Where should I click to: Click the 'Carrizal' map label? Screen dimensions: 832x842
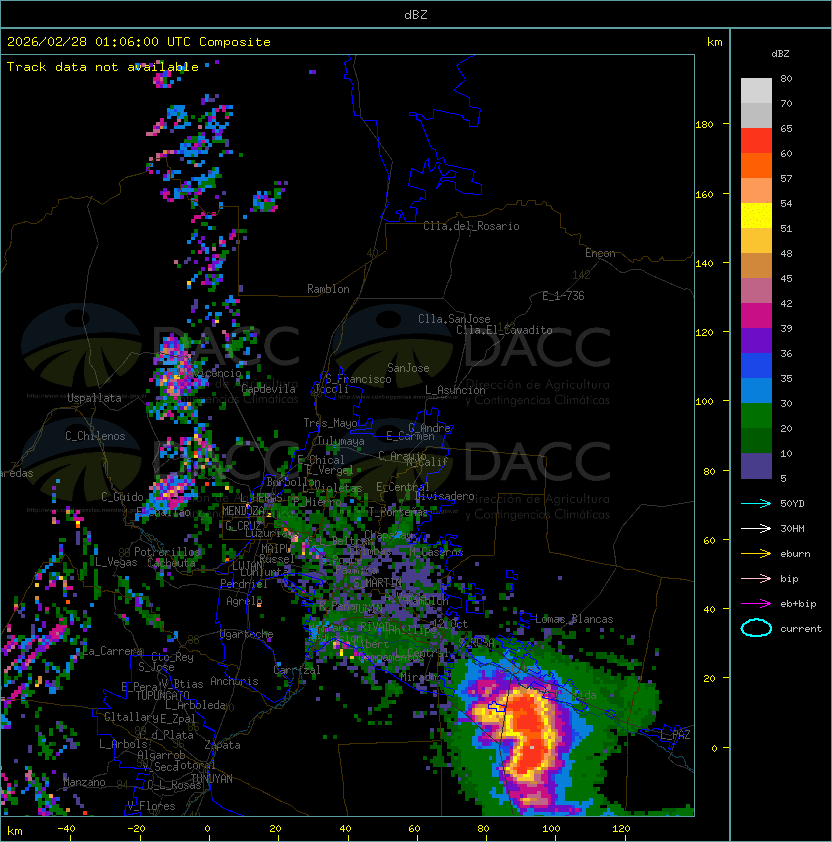297,670
